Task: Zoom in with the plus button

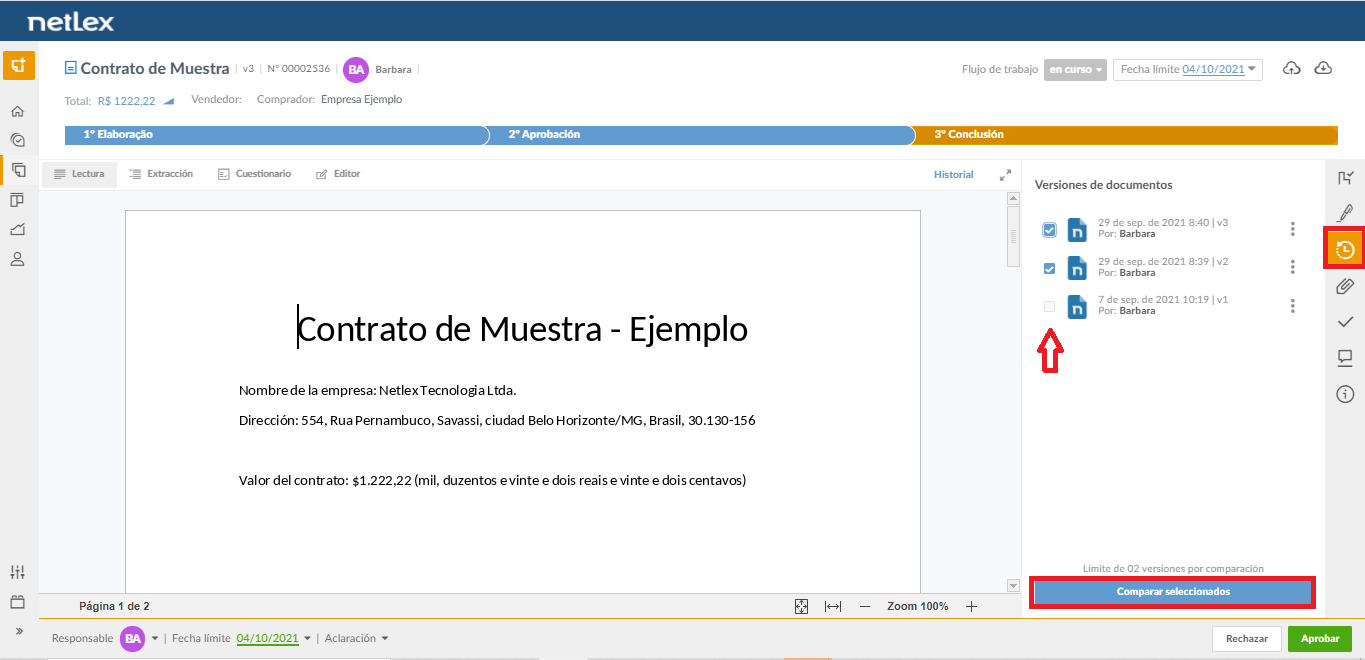Action: [971, 606]
